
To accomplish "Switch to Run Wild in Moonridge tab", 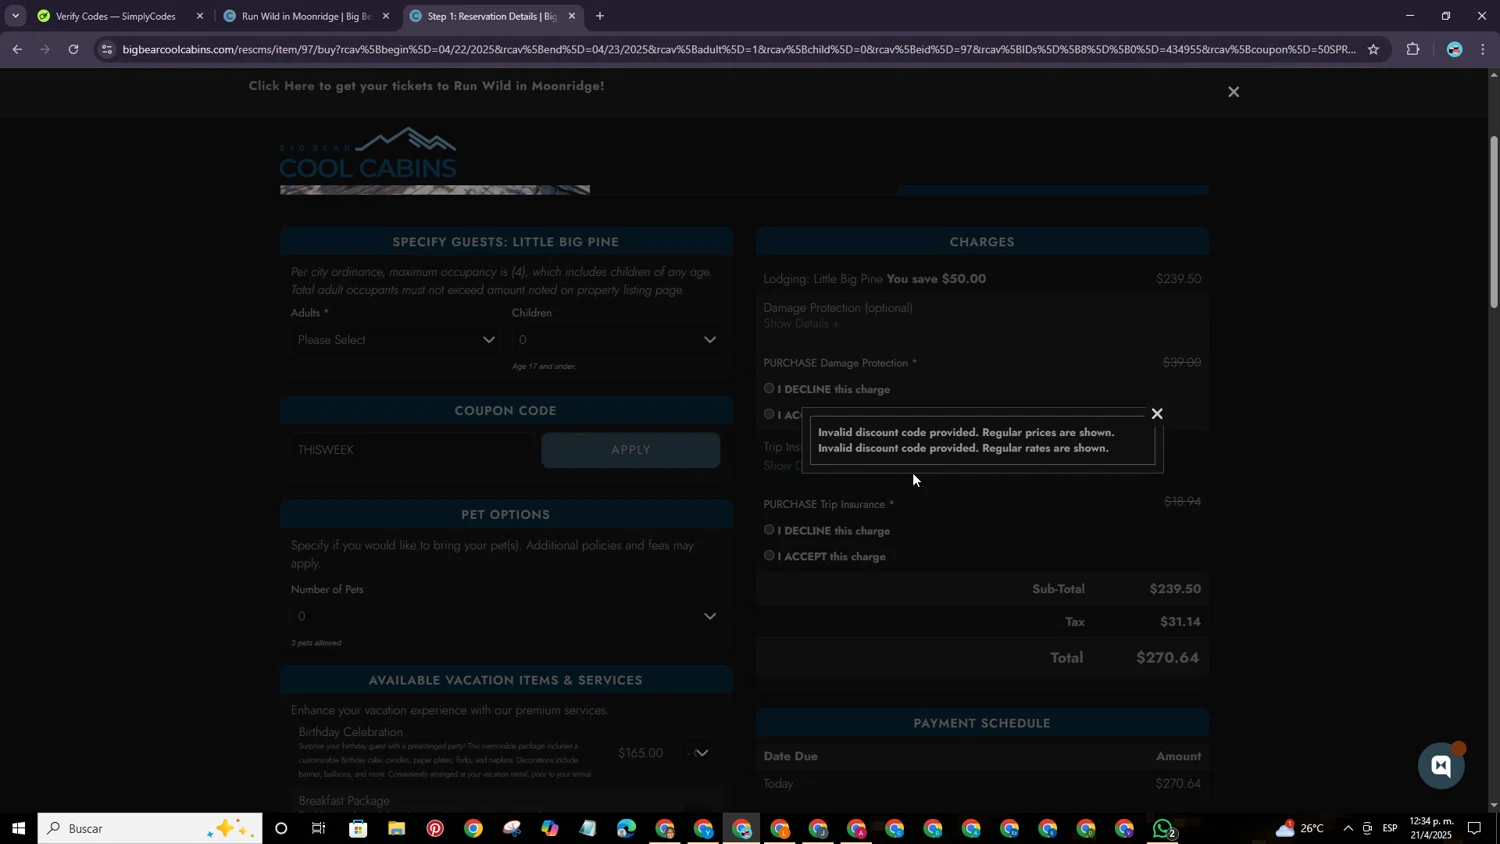I will tap(305, 16).
